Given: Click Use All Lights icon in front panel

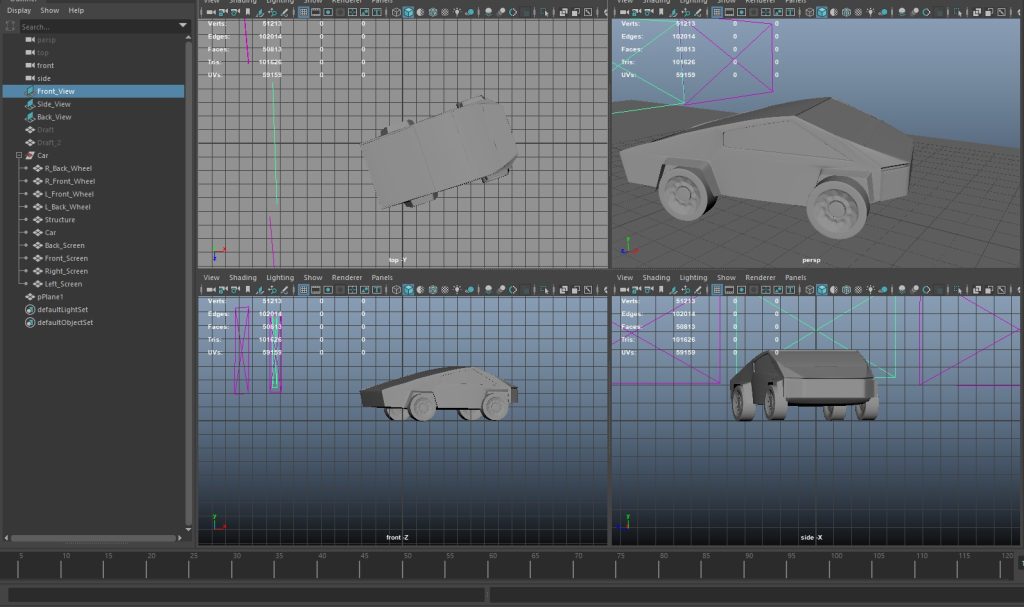Looking at the screenshot, I should pyautogui.click(x=457, y=289).
